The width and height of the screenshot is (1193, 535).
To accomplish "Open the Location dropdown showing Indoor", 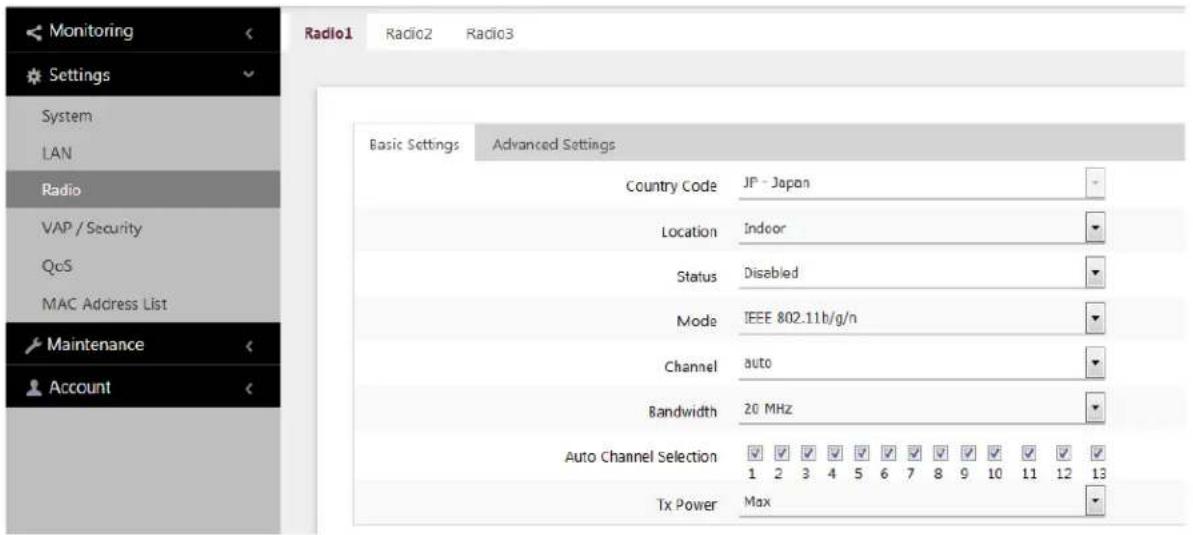I will click(x=920, y=230).
